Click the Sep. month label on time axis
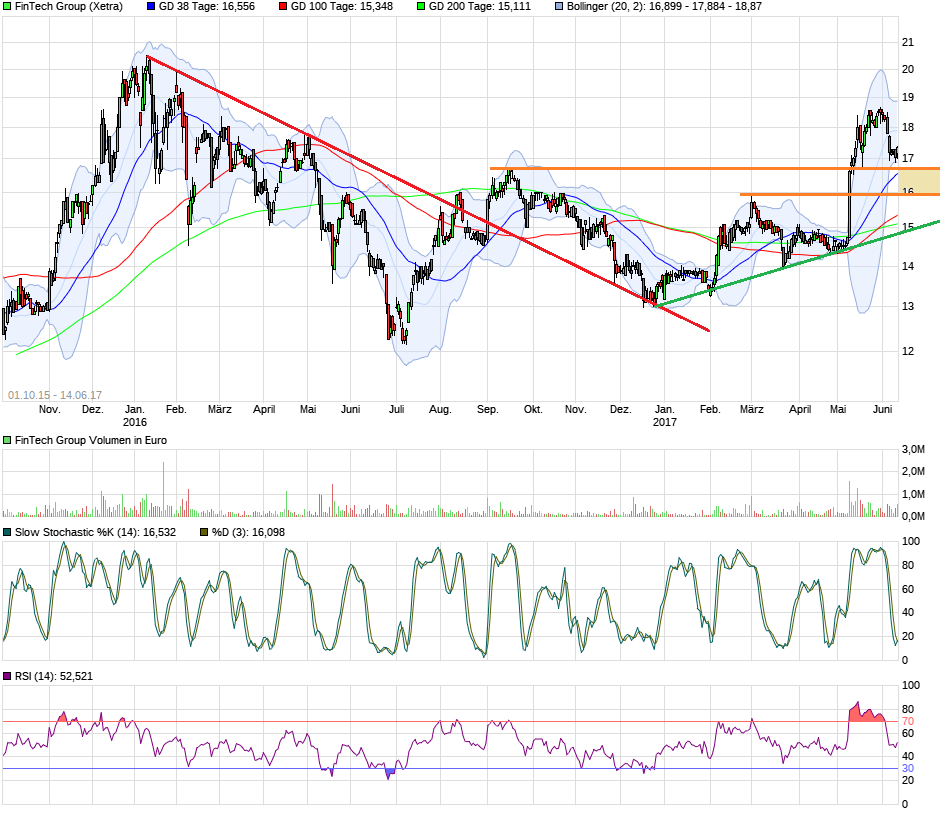 488,409
